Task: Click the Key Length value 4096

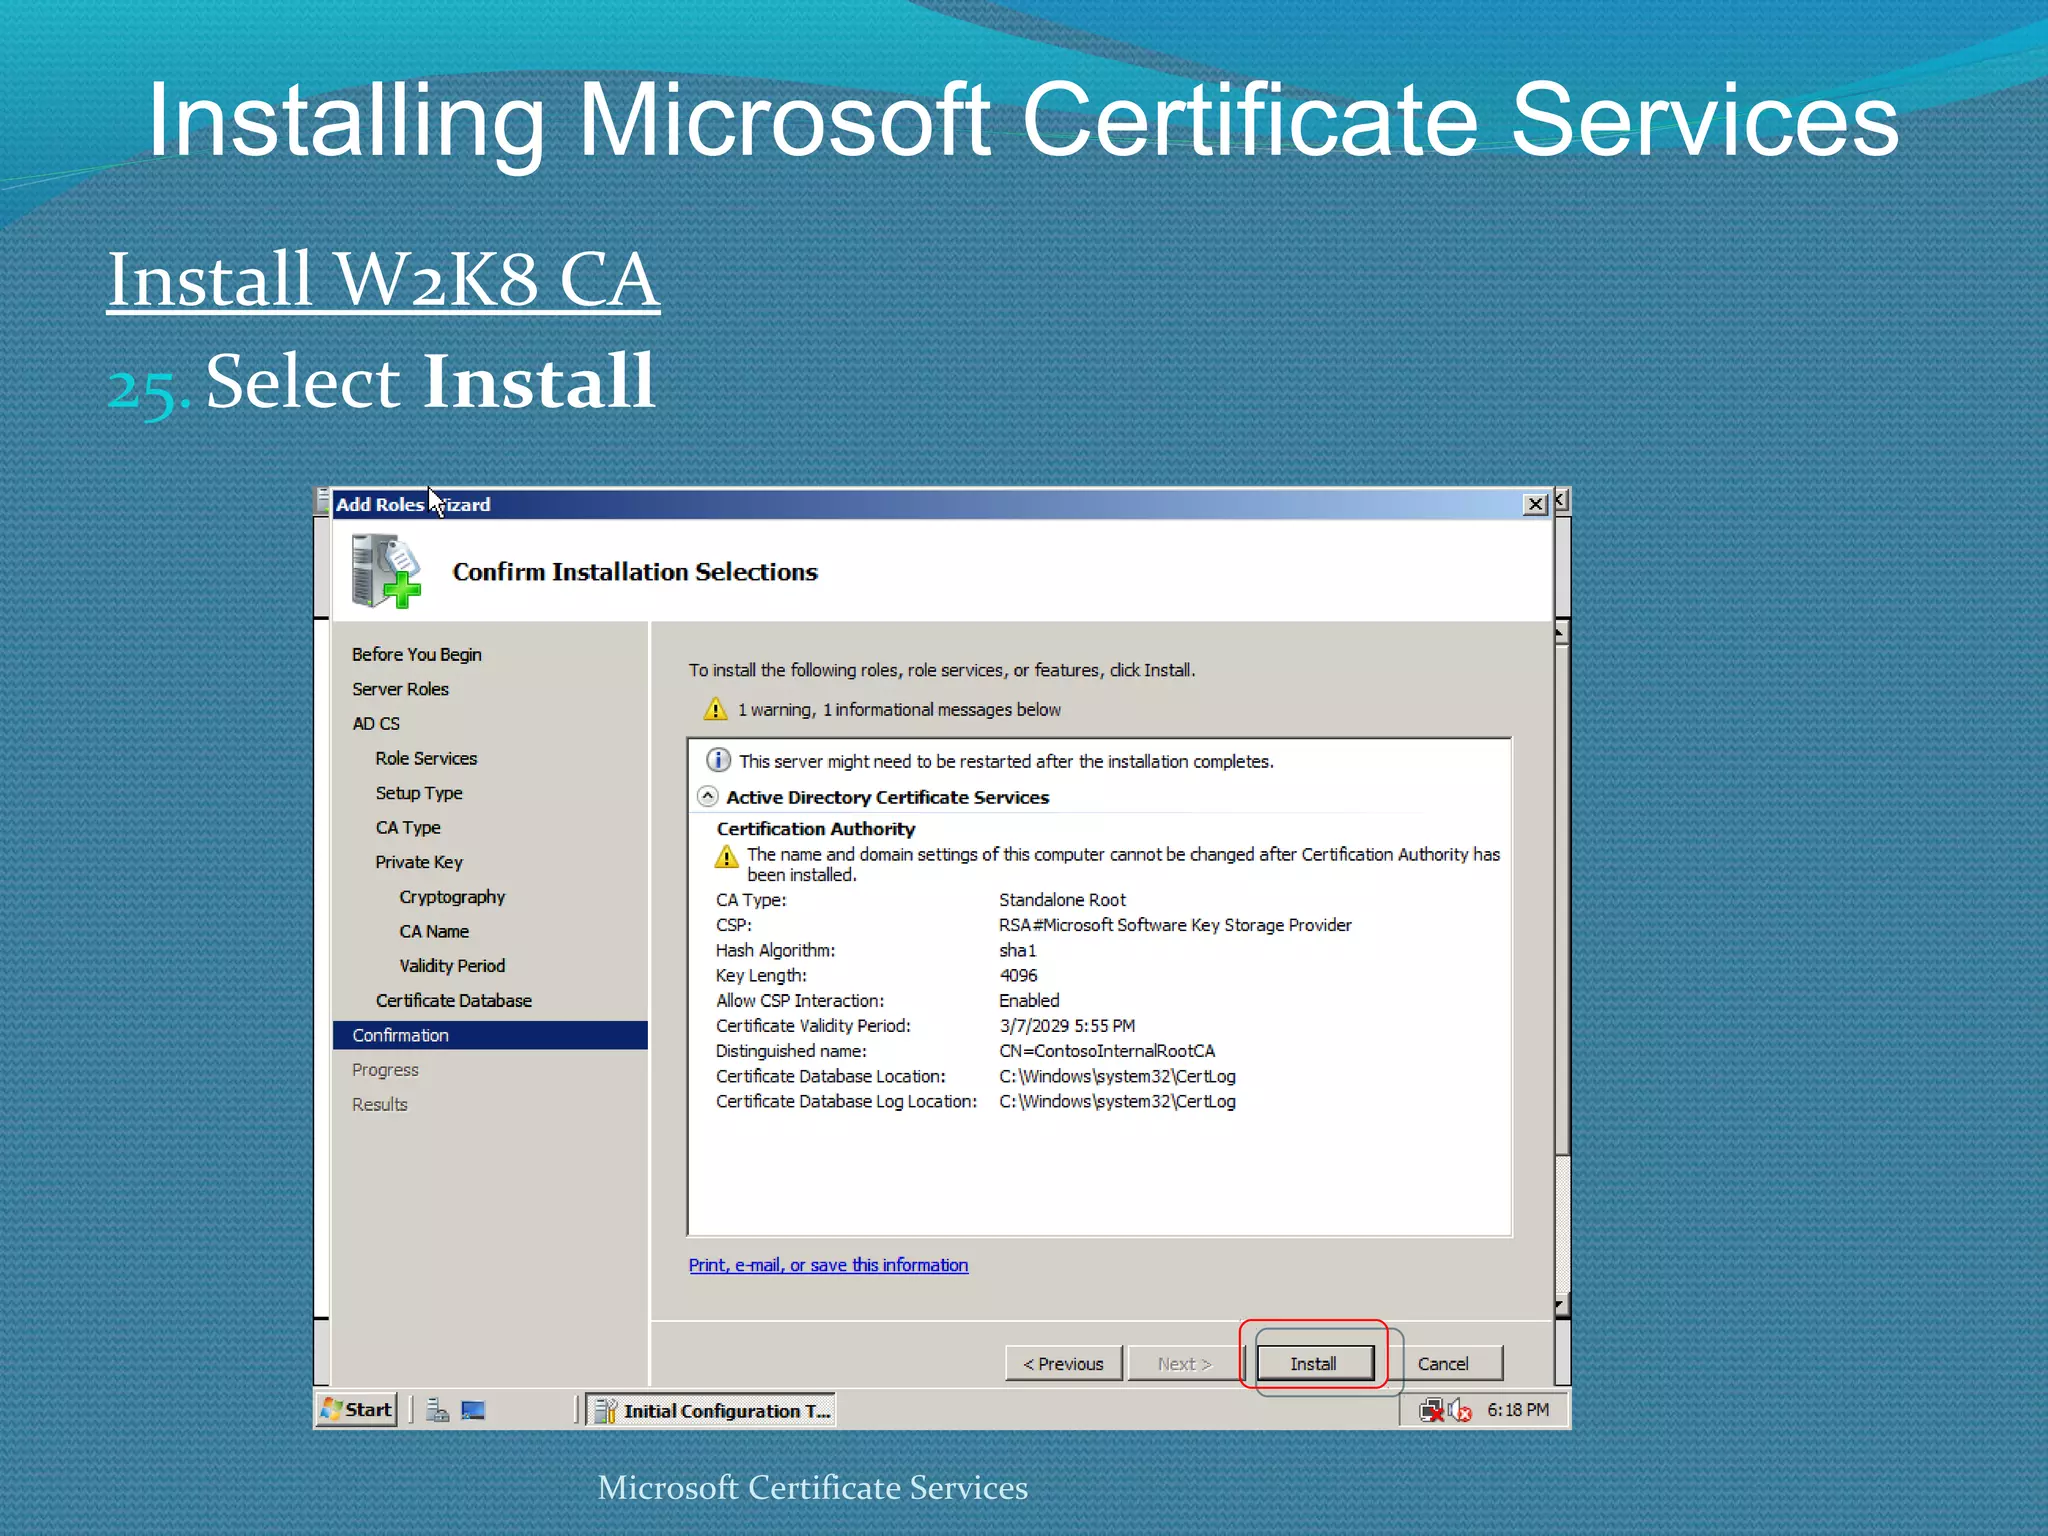Action: pyautogui.click(x=1018, y=975)
